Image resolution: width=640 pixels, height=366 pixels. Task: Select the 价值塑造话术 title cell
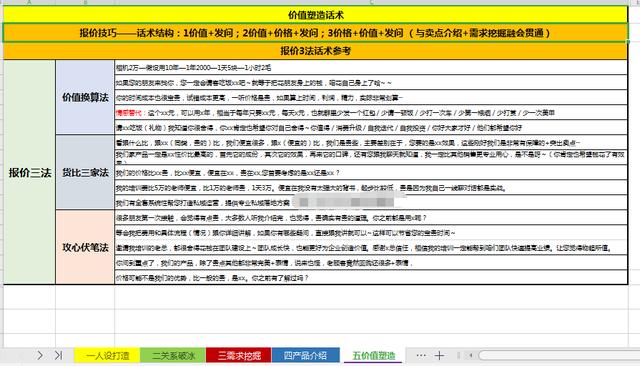point(315,15)
